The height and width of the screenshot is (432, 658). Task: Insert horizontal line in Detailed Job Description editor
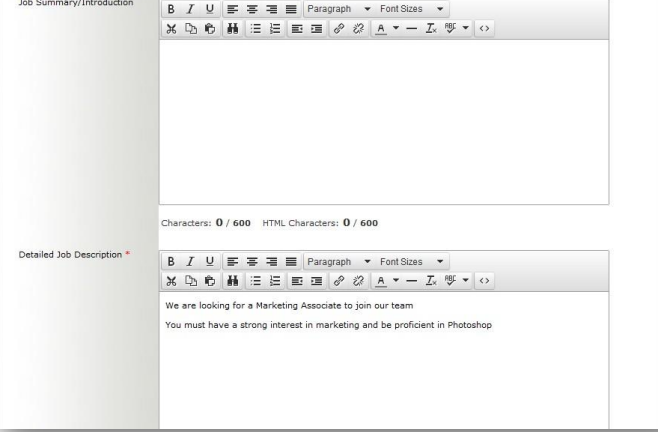(x=412, y=281)
